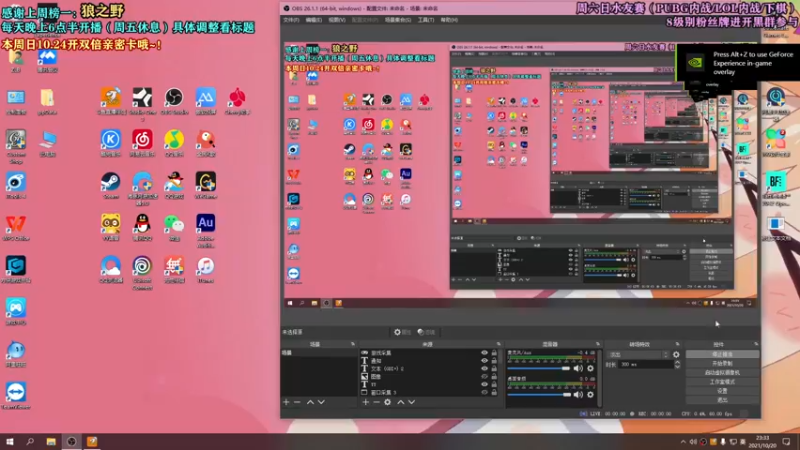Open the iTunes desktop shortcut
The image size is (800, 450).
(x=206, y=270)
